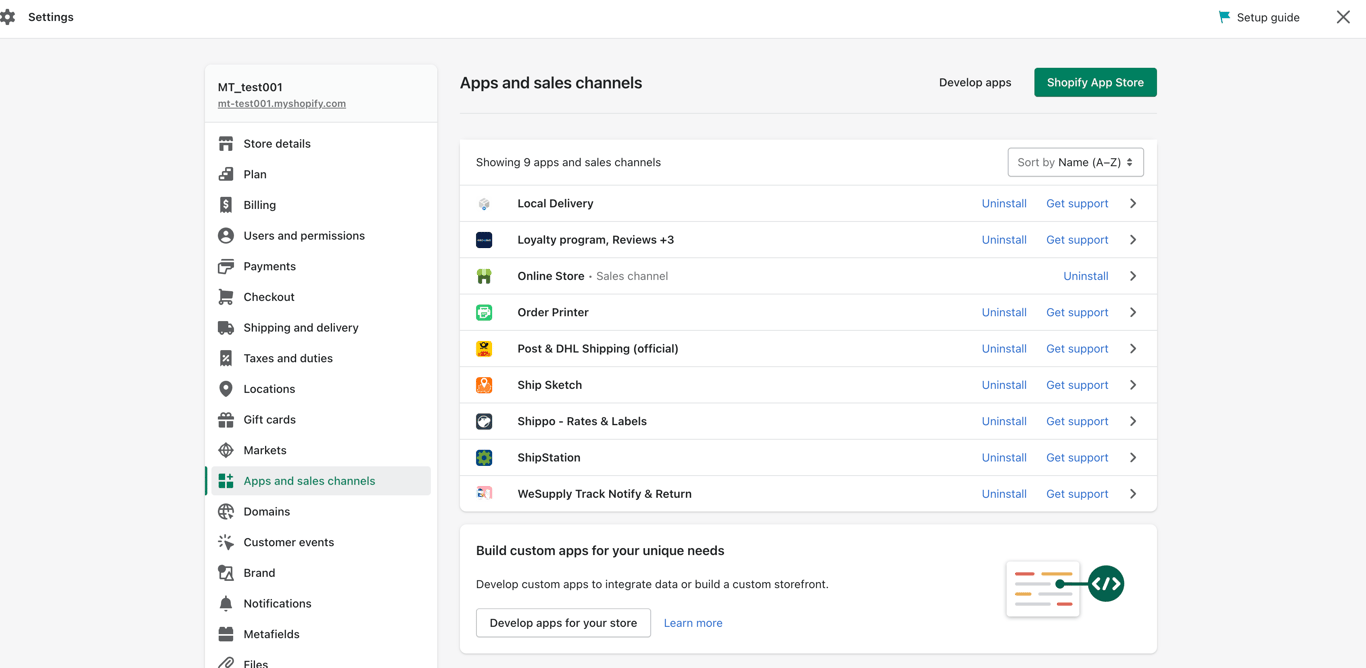
Task: Click the Plan sidebar icon
Action: (226, 174)
